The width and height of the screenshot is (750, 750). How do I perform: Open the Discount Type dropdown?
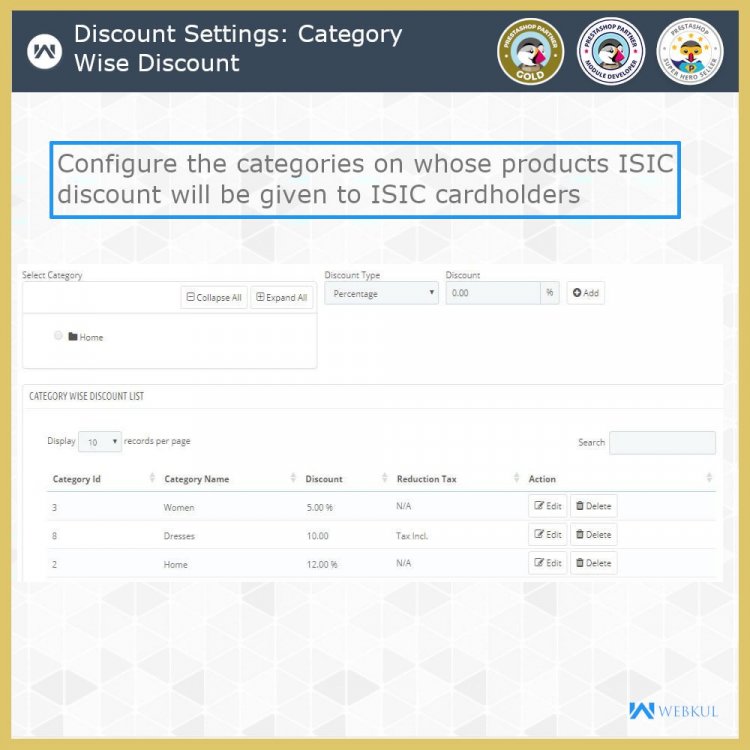click(381, 293)
